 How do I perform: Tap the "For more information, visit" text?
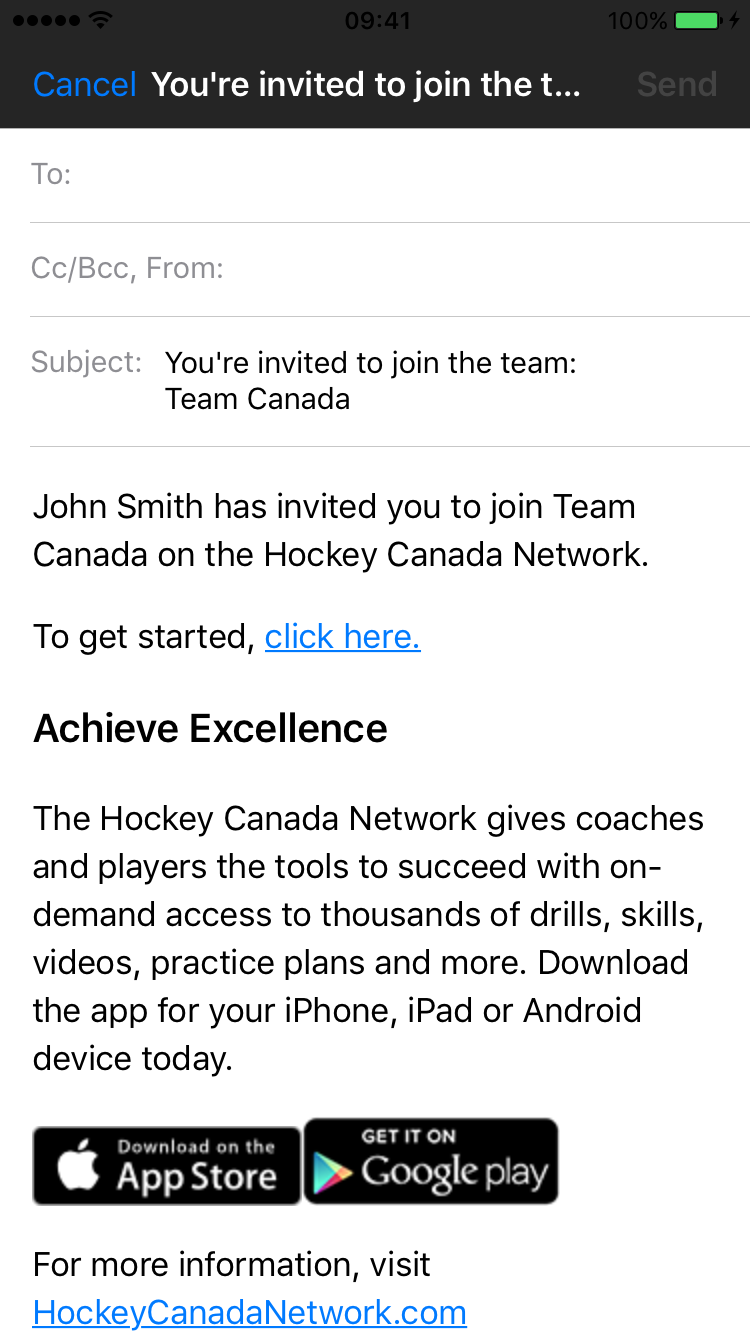tap(232, 1264)
